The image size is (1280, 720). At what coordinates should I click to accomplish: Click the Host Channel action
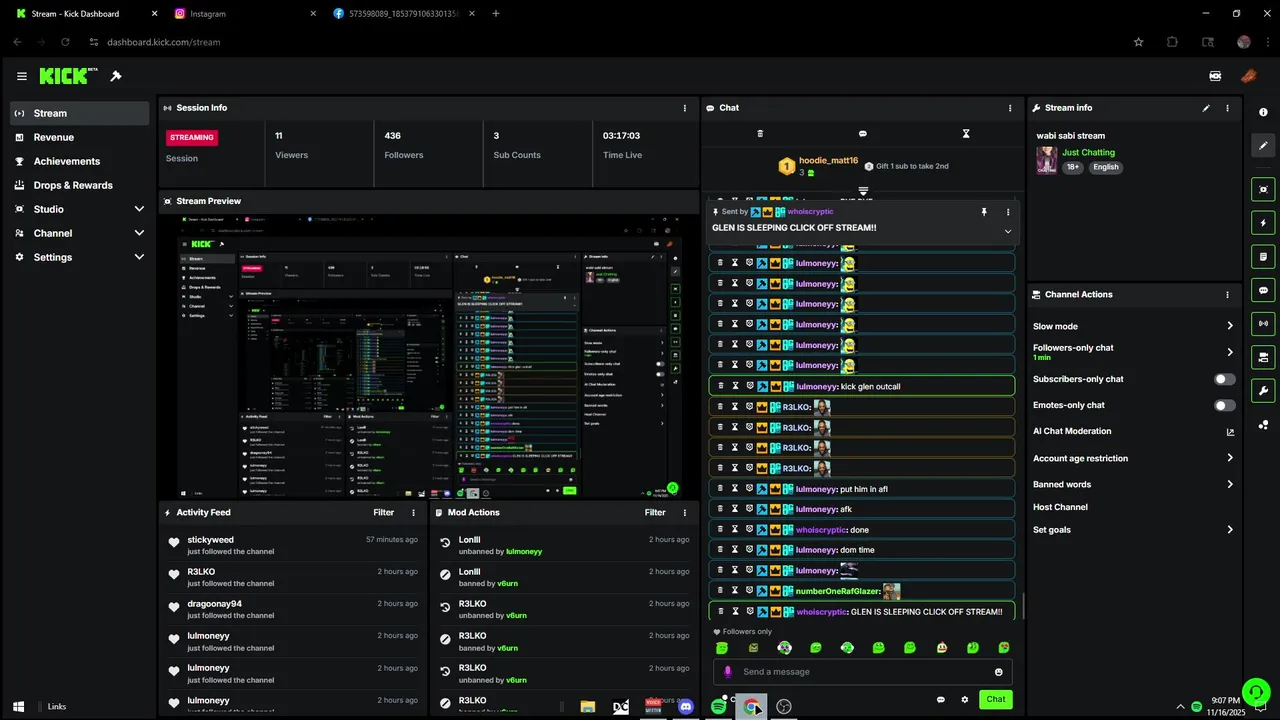coord(1060,507)
